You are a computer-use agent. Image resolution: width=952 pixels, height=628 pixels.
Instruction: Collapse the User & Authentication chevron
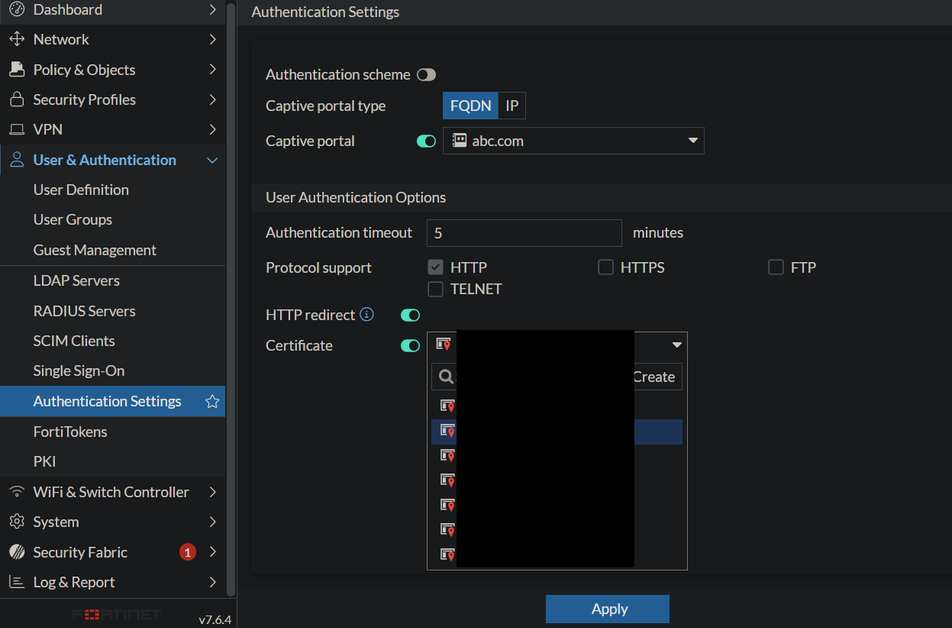[x=212, y=160]
